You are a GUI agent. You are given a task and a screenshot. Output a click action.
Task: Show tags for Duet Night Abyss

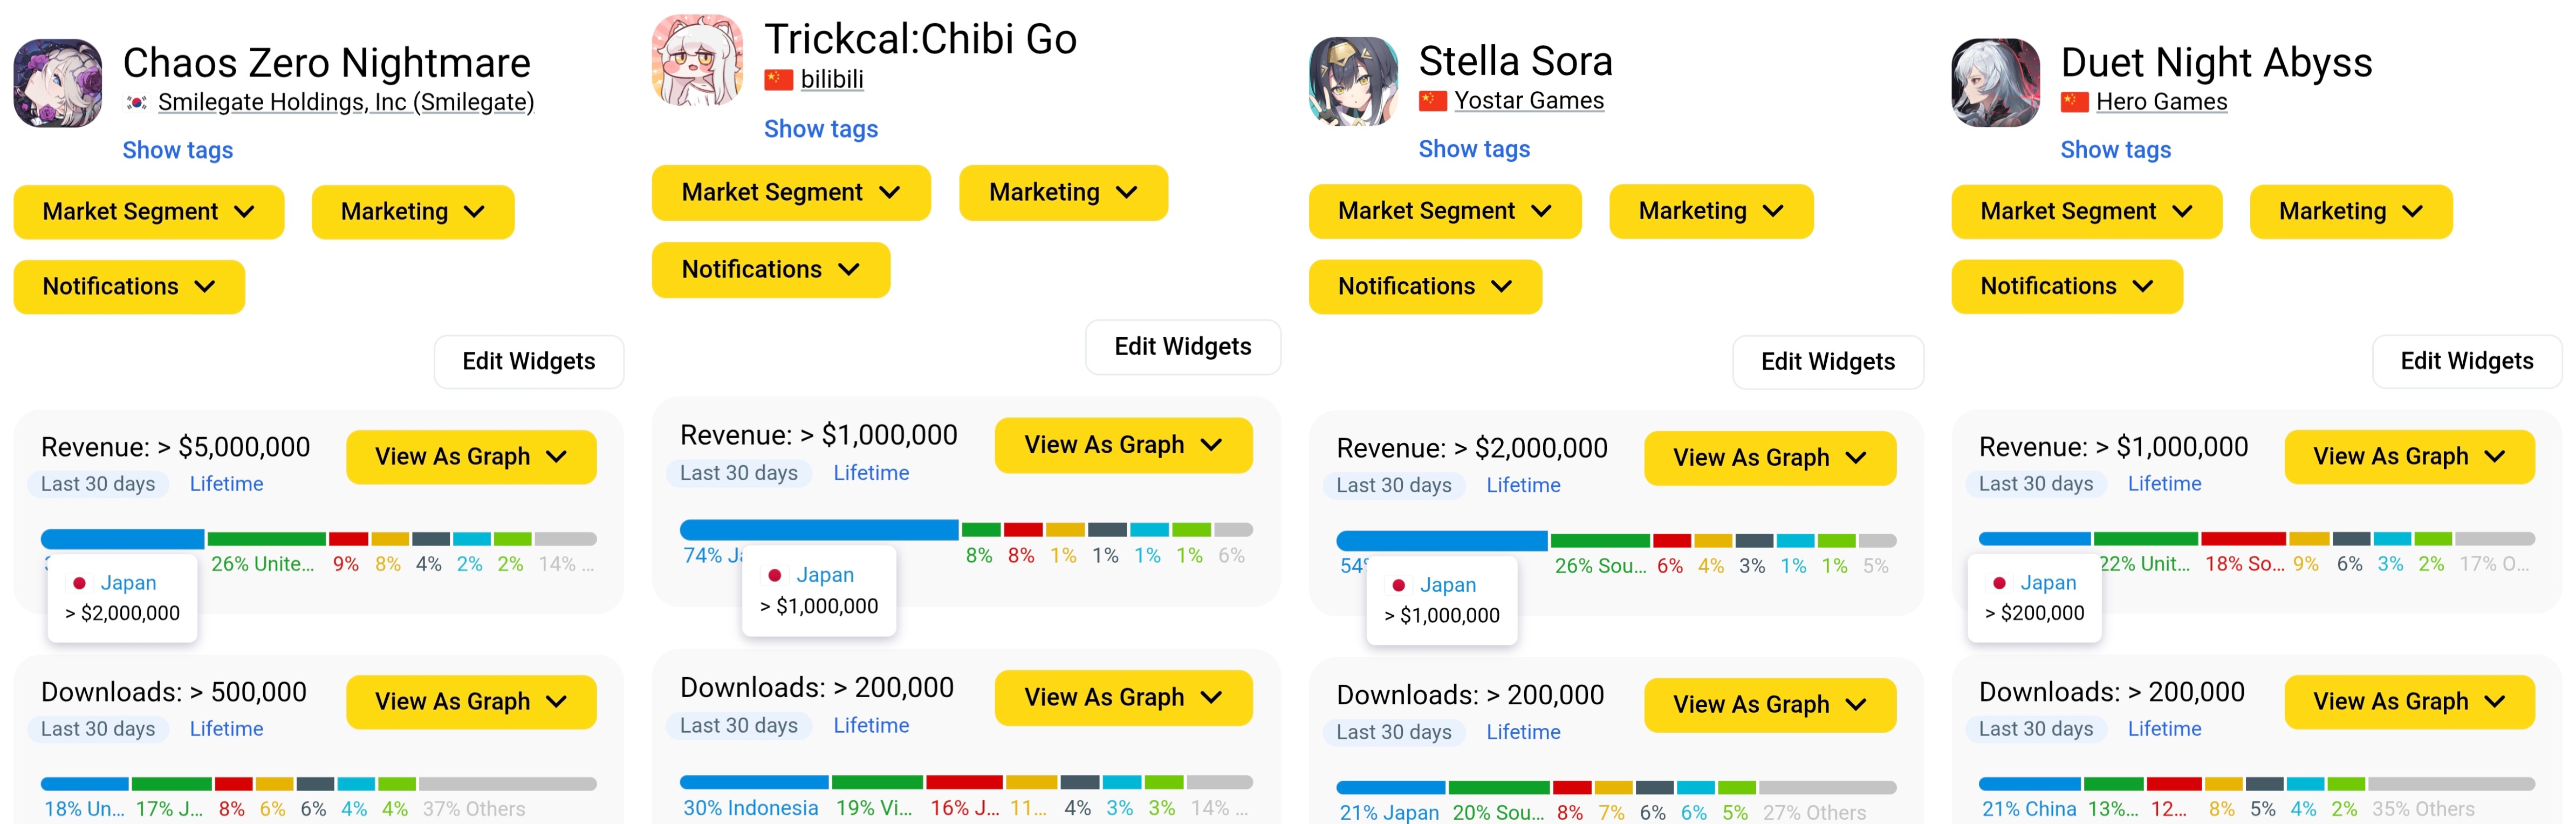pyautogui.click(x=2115, y=150)
